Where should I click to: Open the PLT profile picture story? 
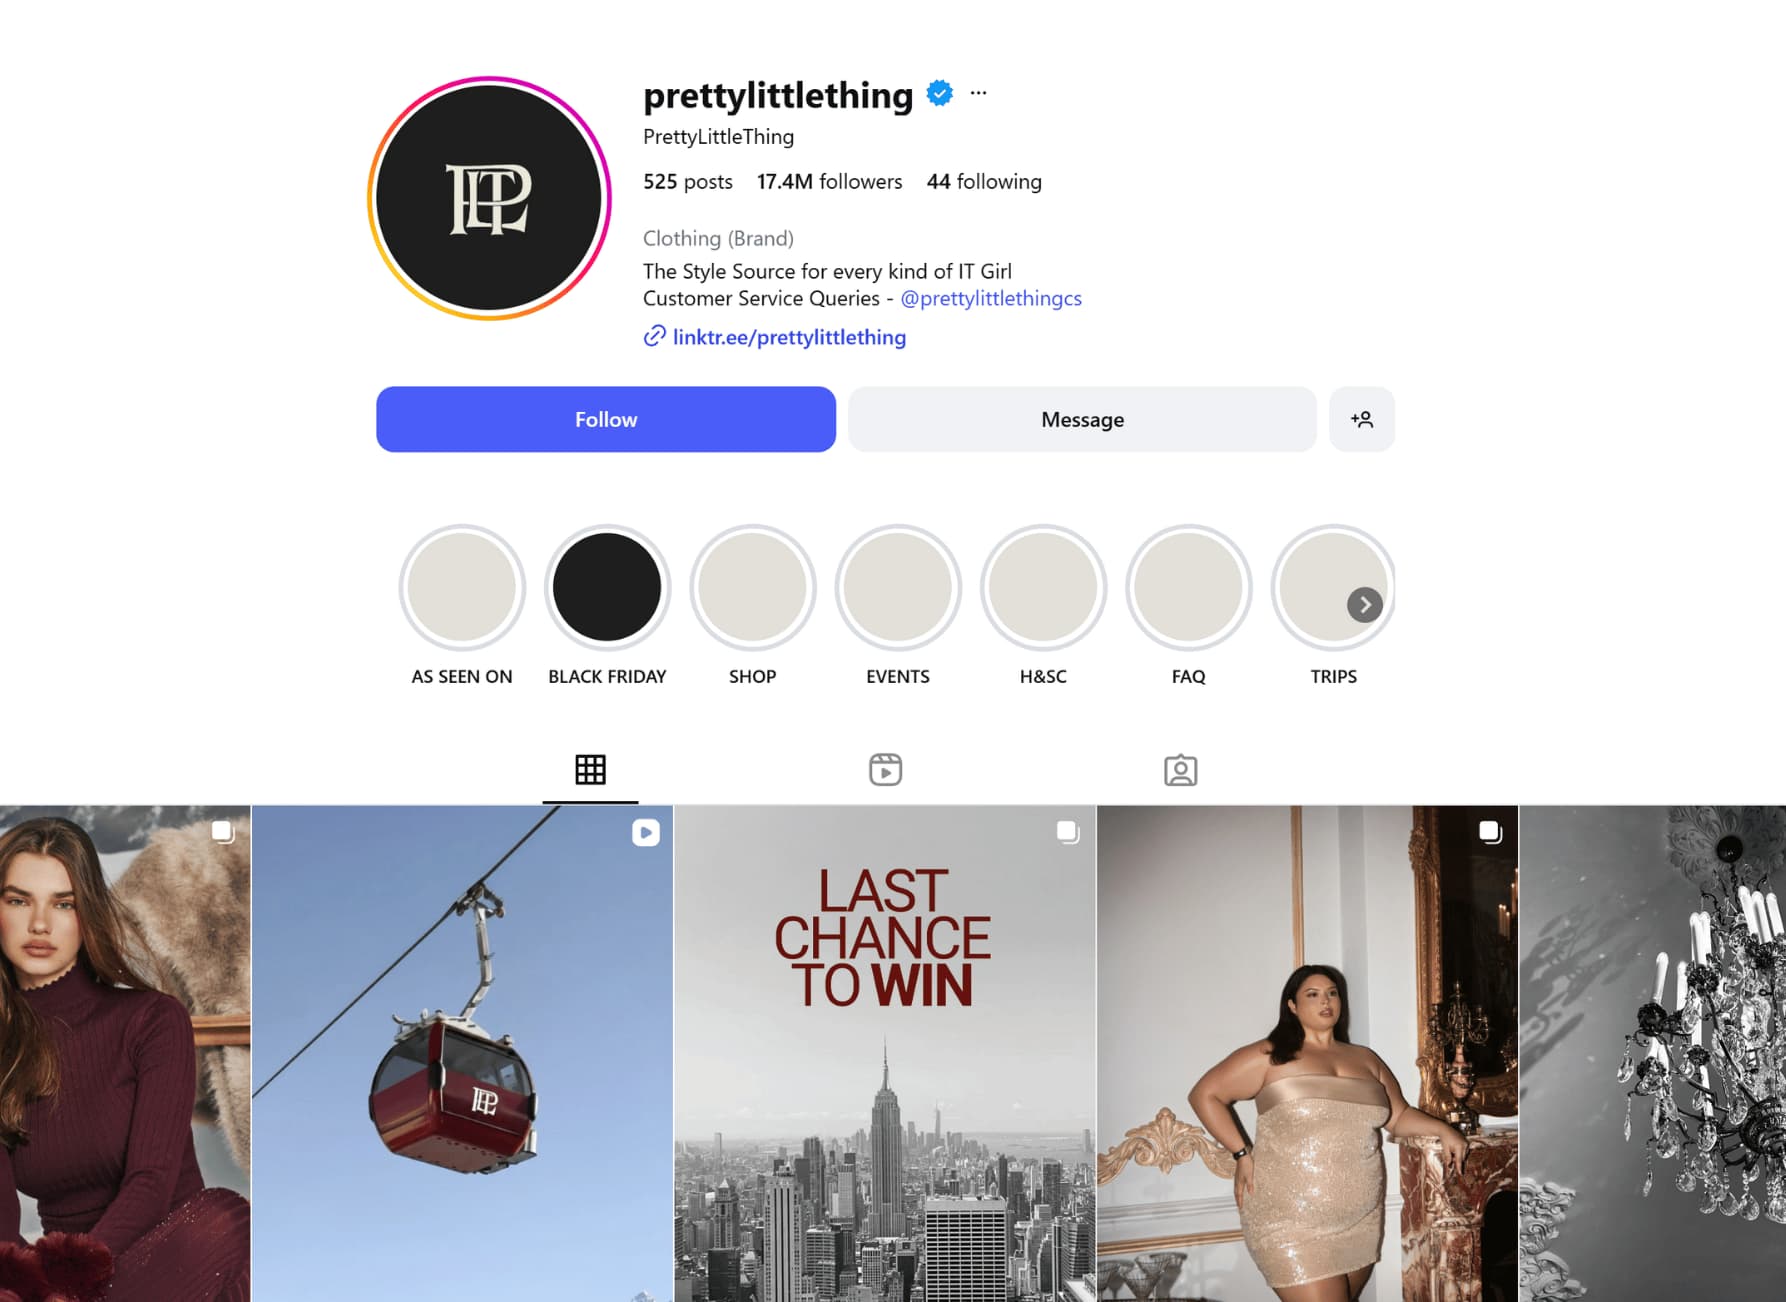pyautogui.click(x=489, y=198)
